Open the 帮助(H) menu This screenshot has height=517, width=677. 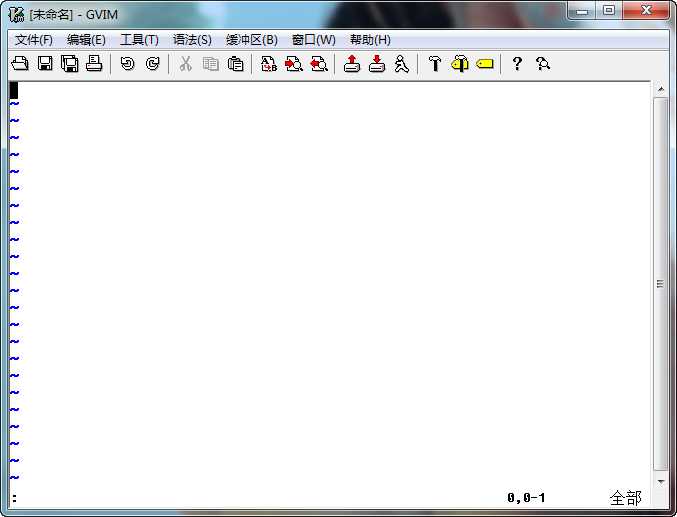tap(370, 40)
